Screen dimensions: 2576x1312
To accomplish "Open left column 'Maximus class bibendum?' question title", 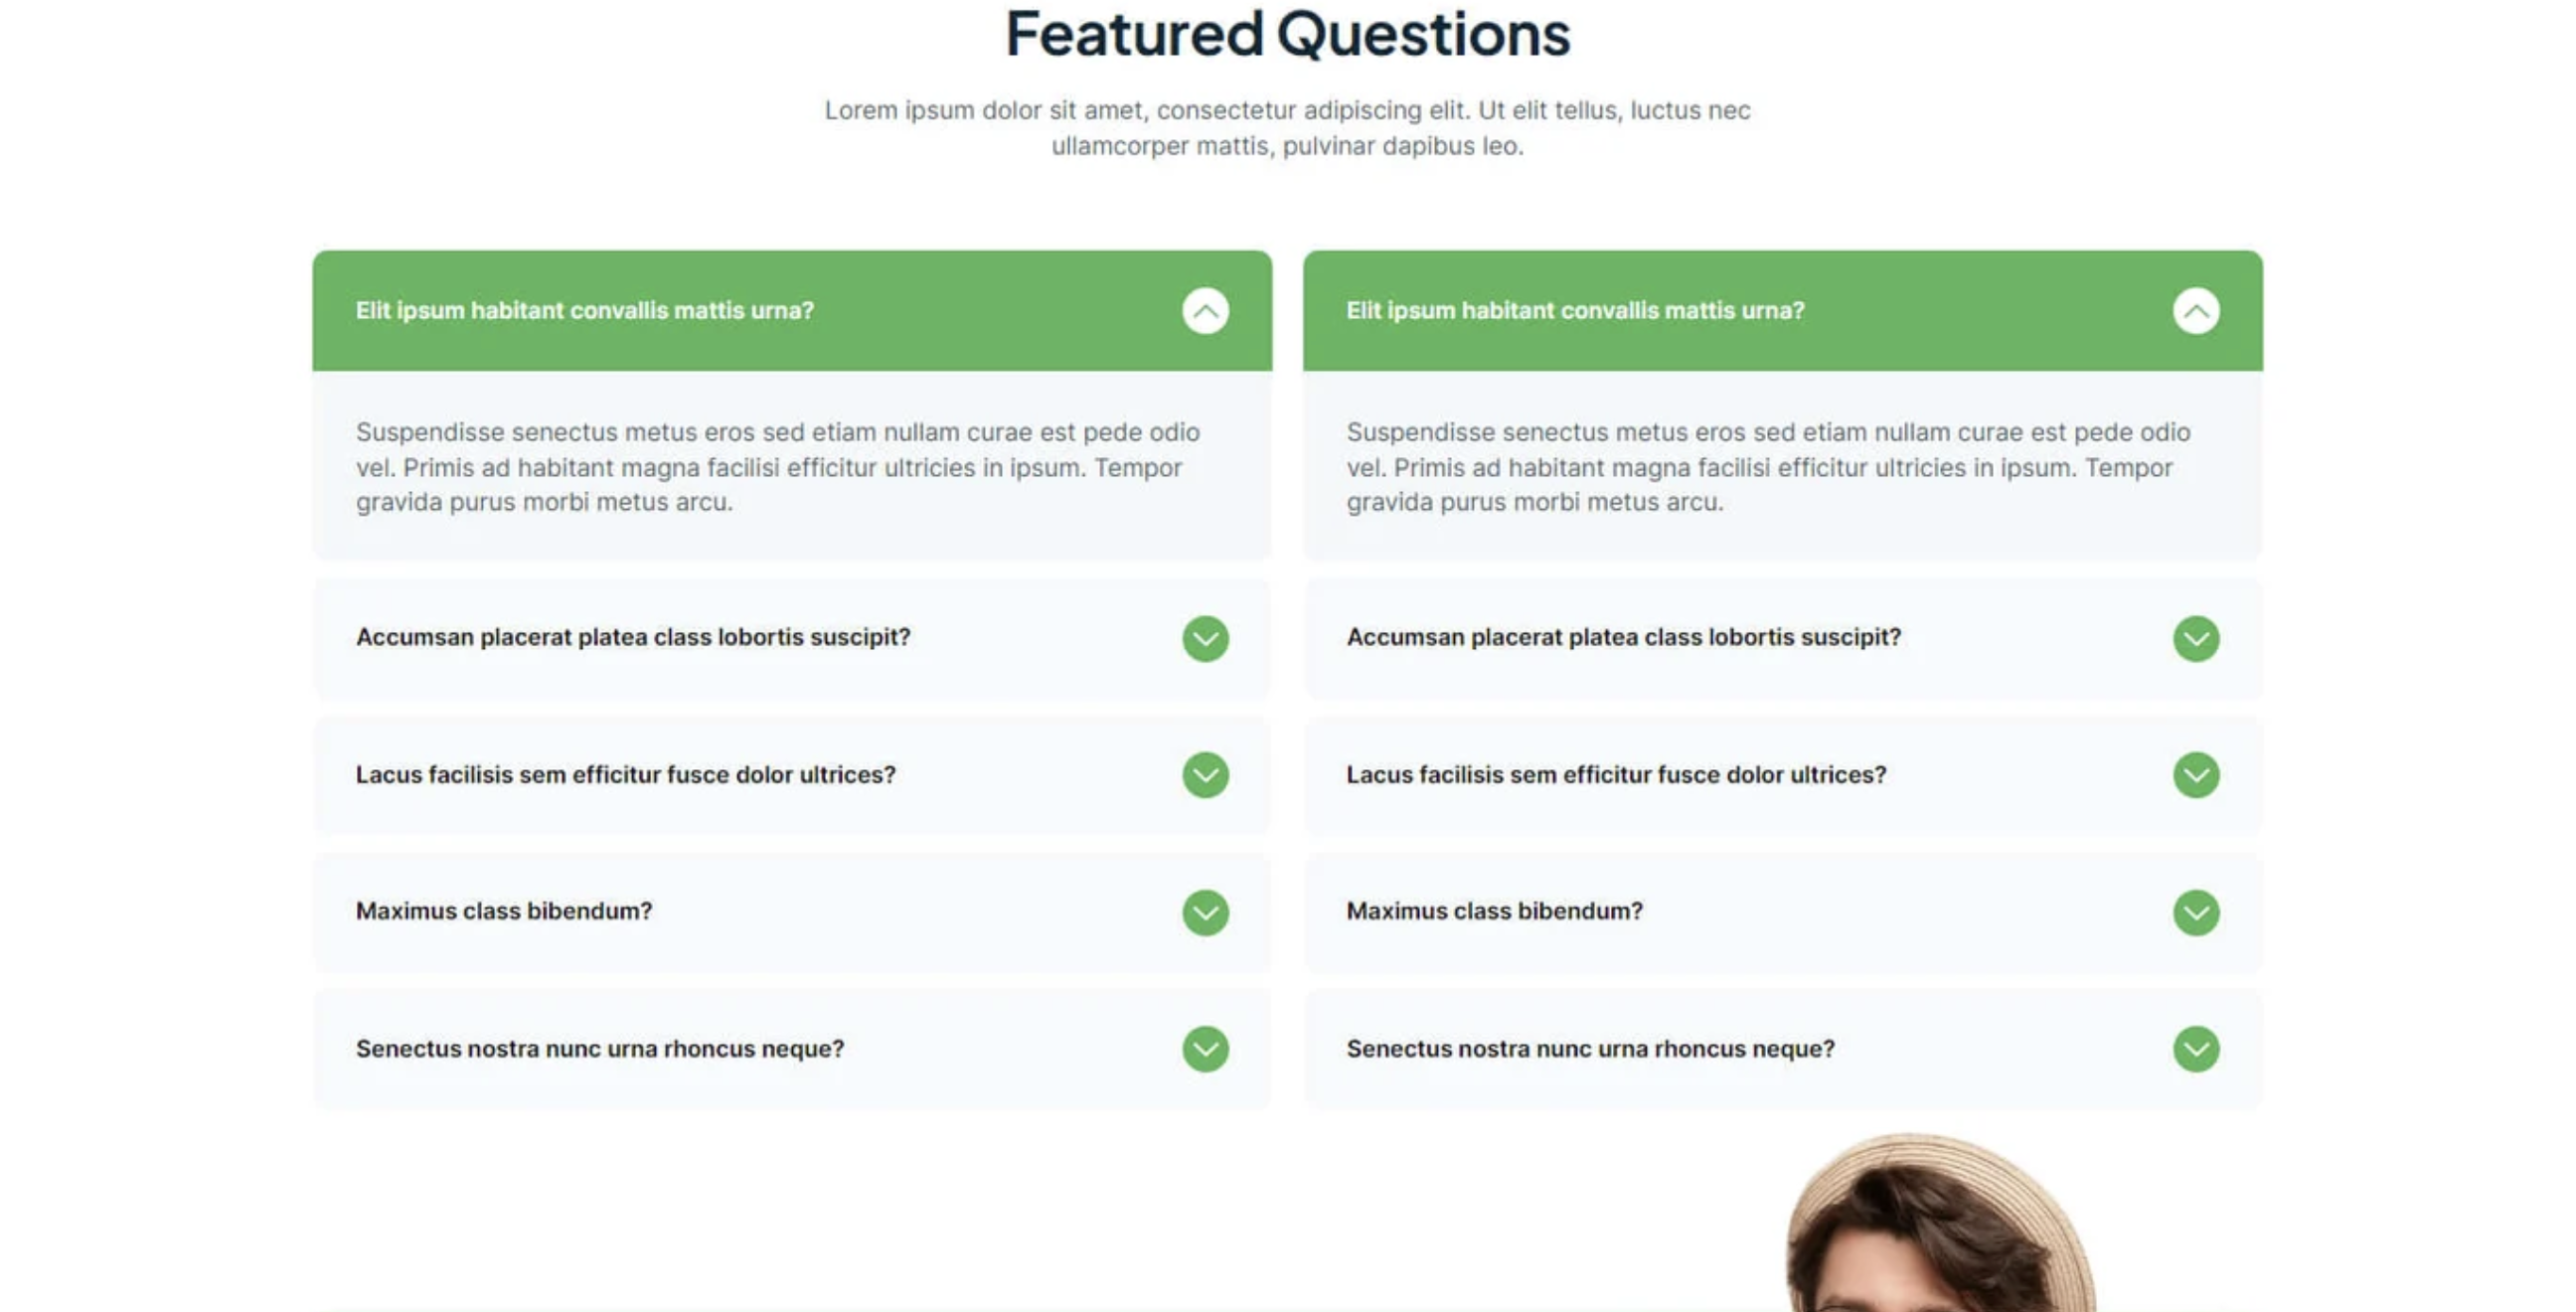I will pos(504,911).
